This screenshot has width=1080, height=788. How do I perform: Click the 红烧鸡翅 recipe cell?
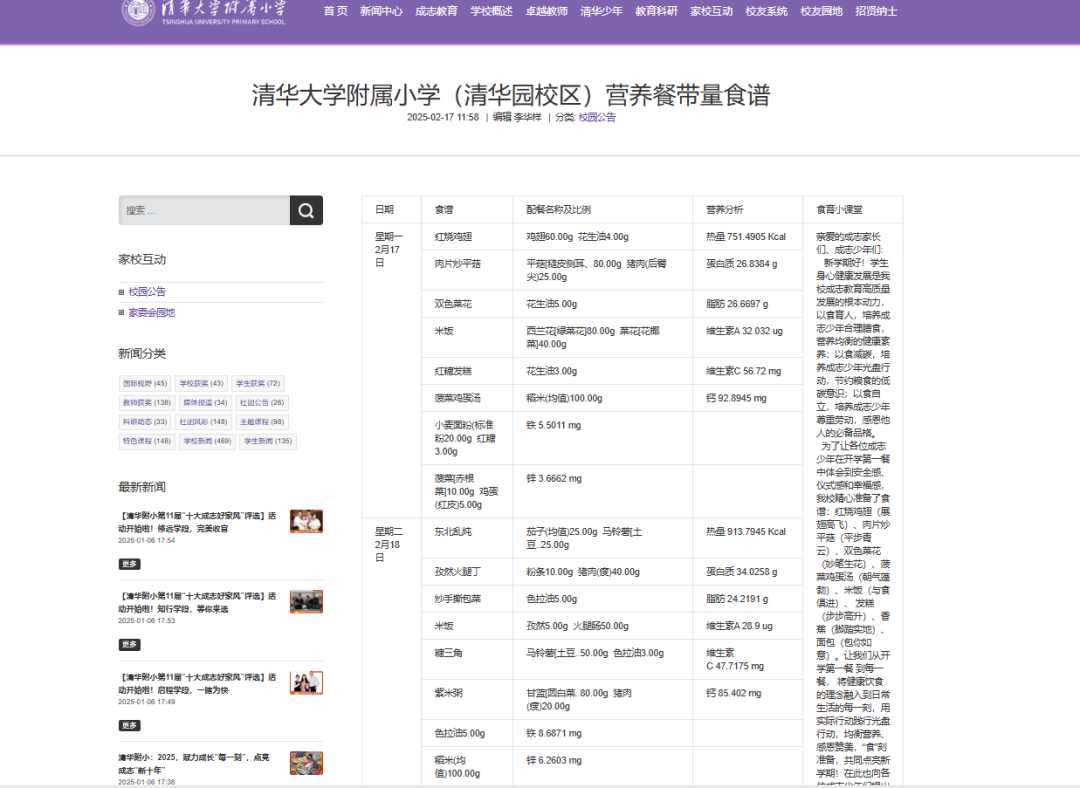point(467,236)
